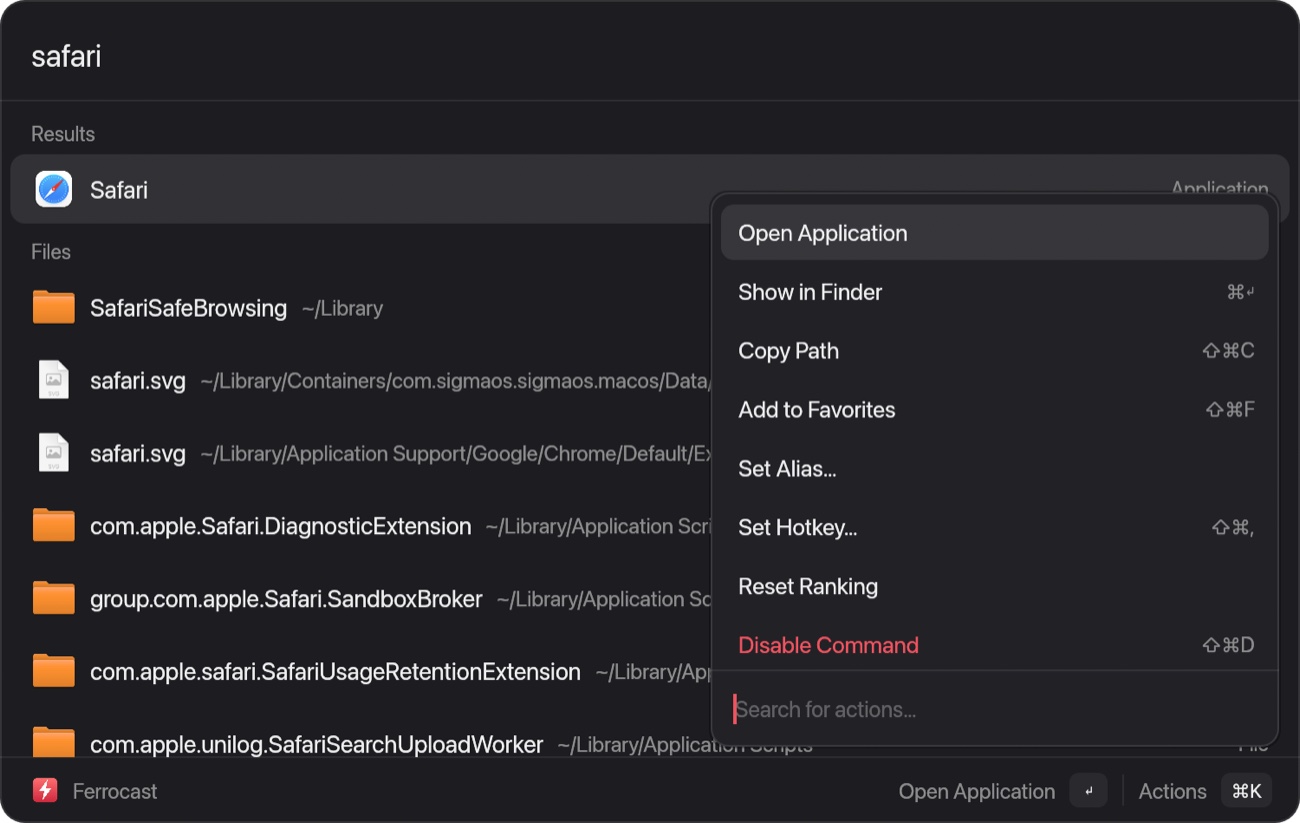Click the com.apple.Safari.DiagnosticExtension folder icon
This screenshot has height=823, width=1300.
click(54, 526)
